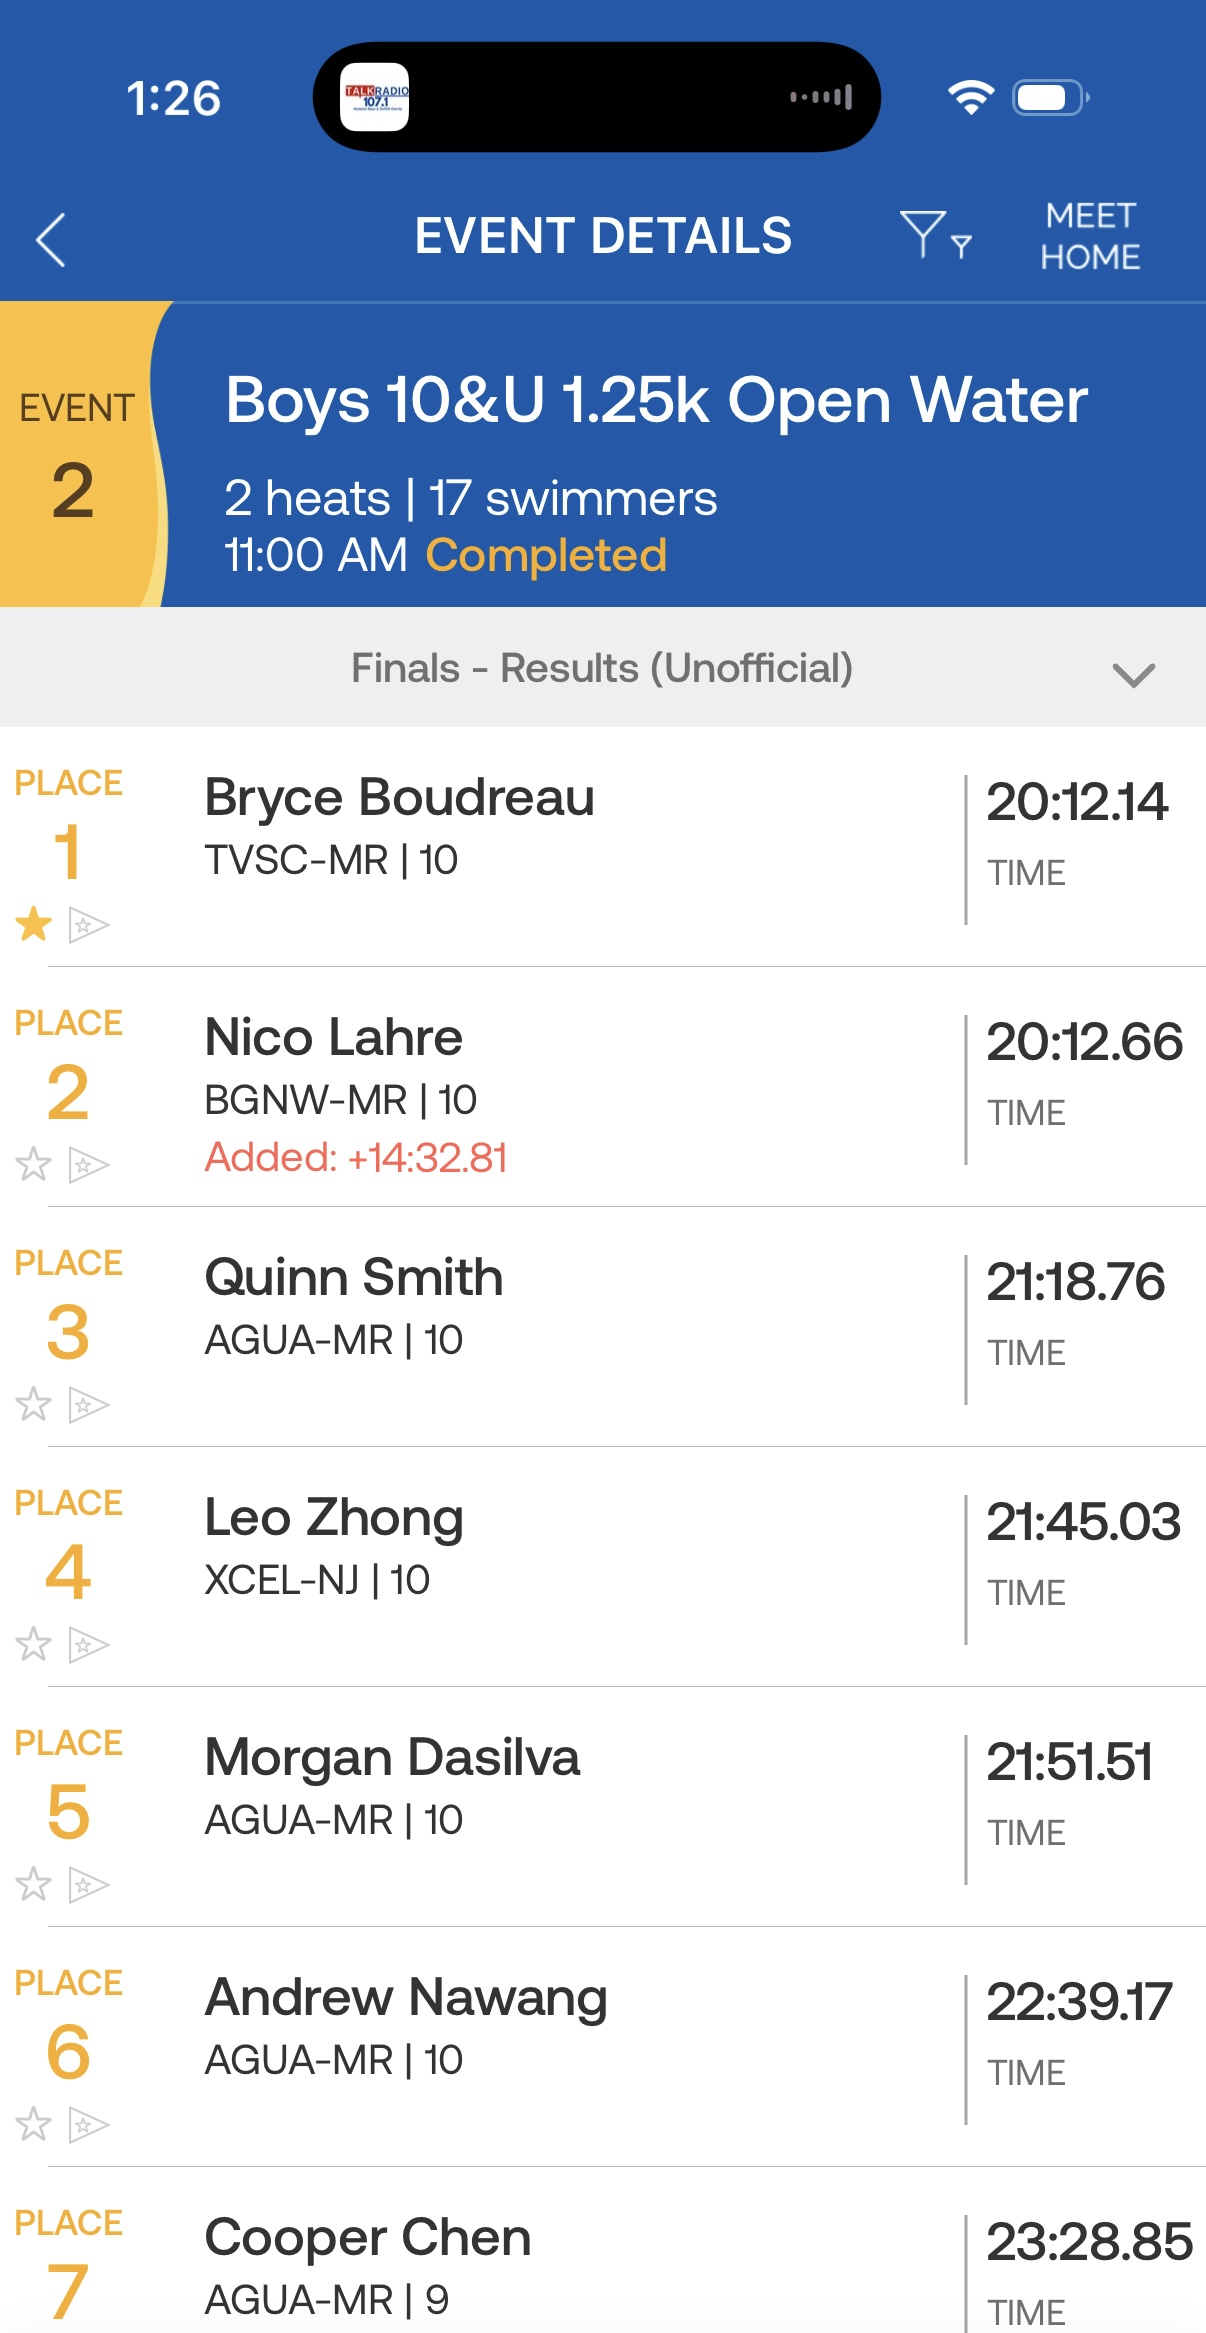This screenshot has width=1206, height=2333.
Task: Unfavorite Bryce Boudreau's gold star
Action: [x=34, y=924]
